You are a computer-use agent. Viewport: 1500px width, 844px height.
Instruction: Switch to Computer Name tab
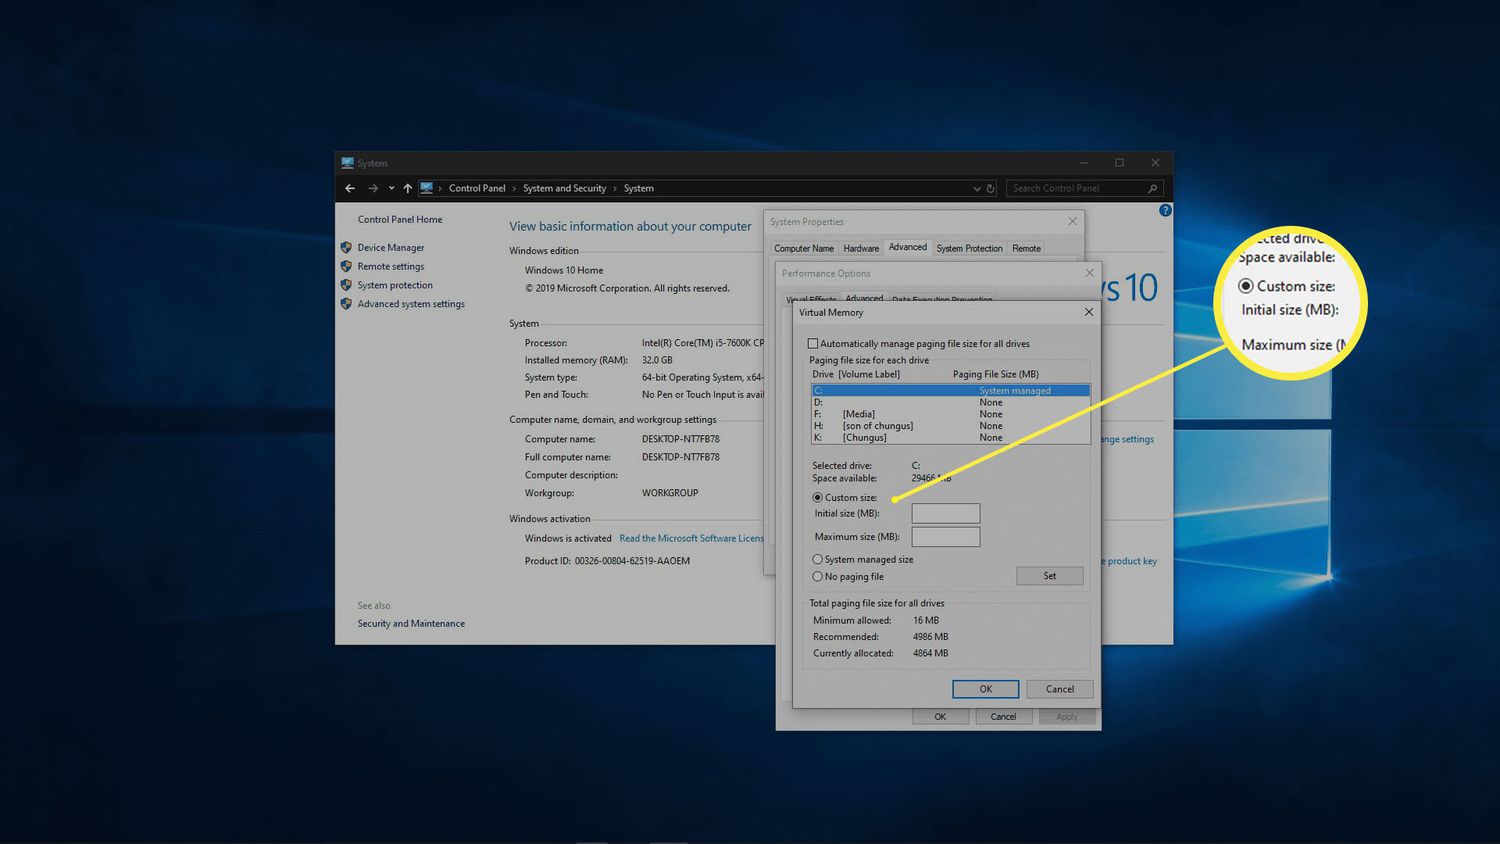click(804, 248)
